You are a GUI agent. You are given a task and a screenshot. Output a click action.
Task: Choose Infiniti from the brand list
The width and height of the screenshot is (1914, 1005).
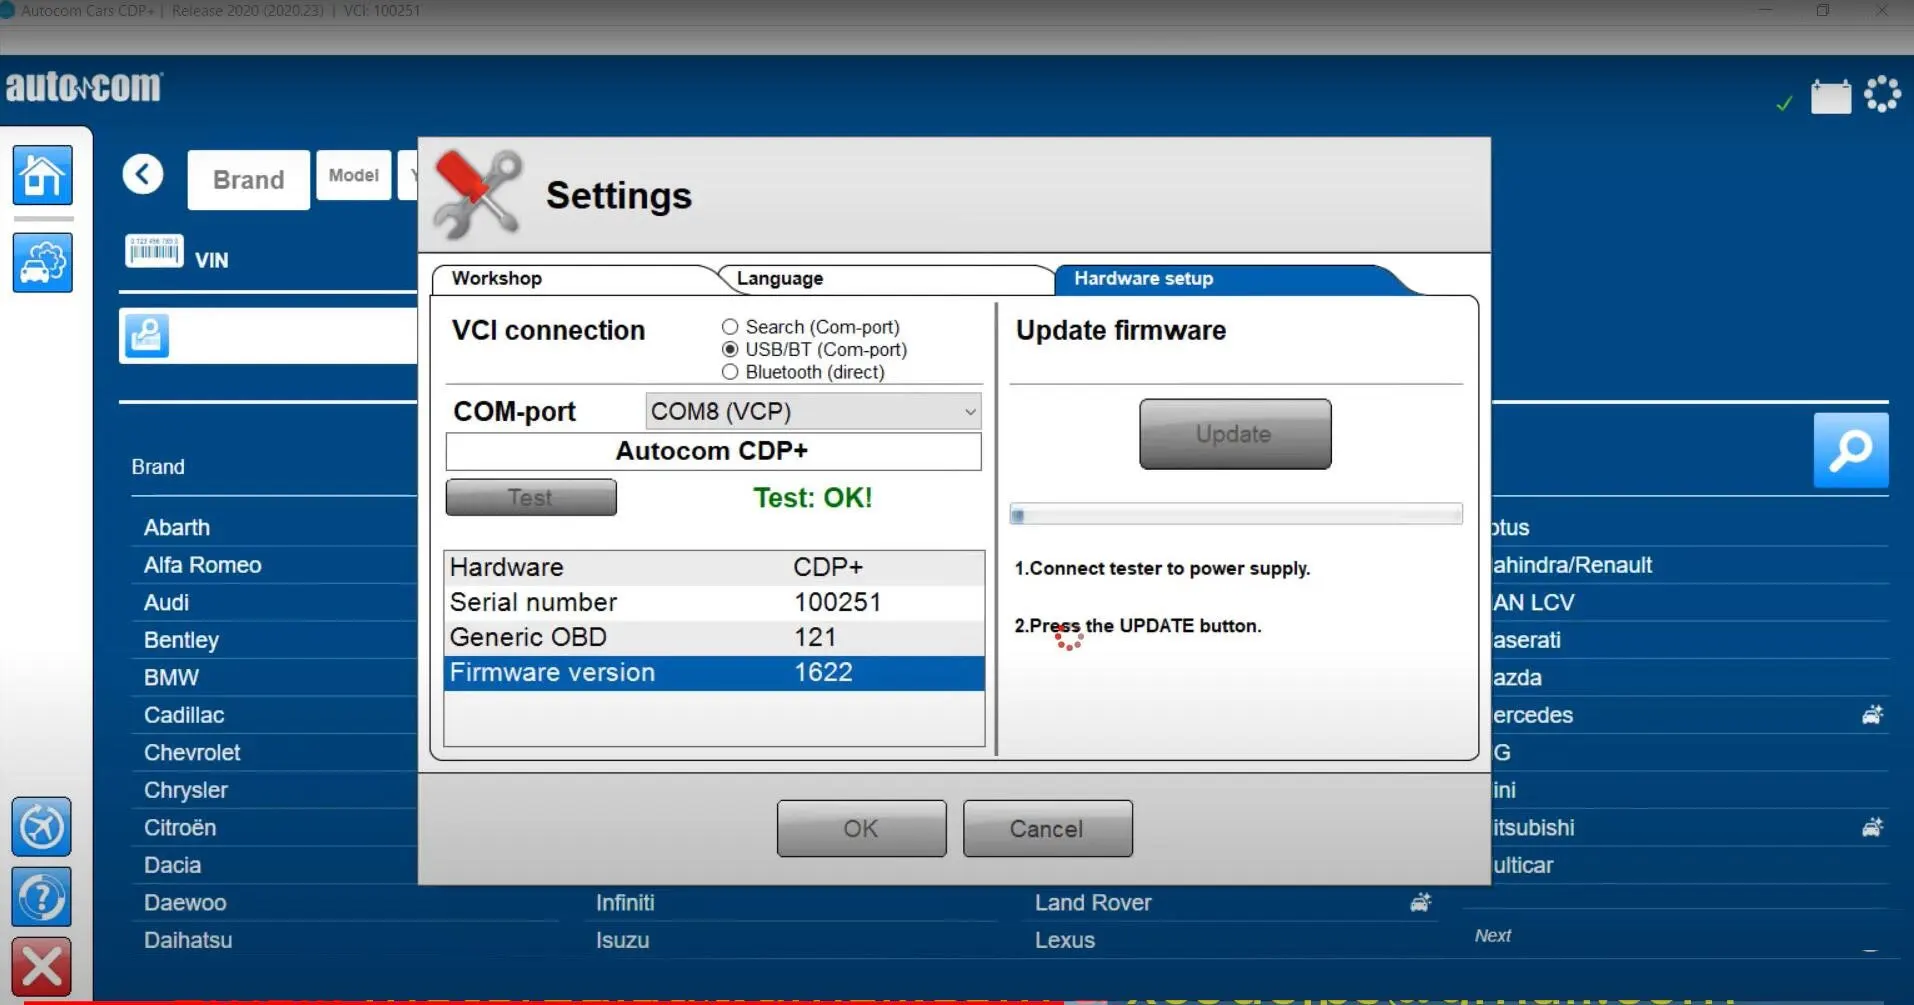click(625, 902)
